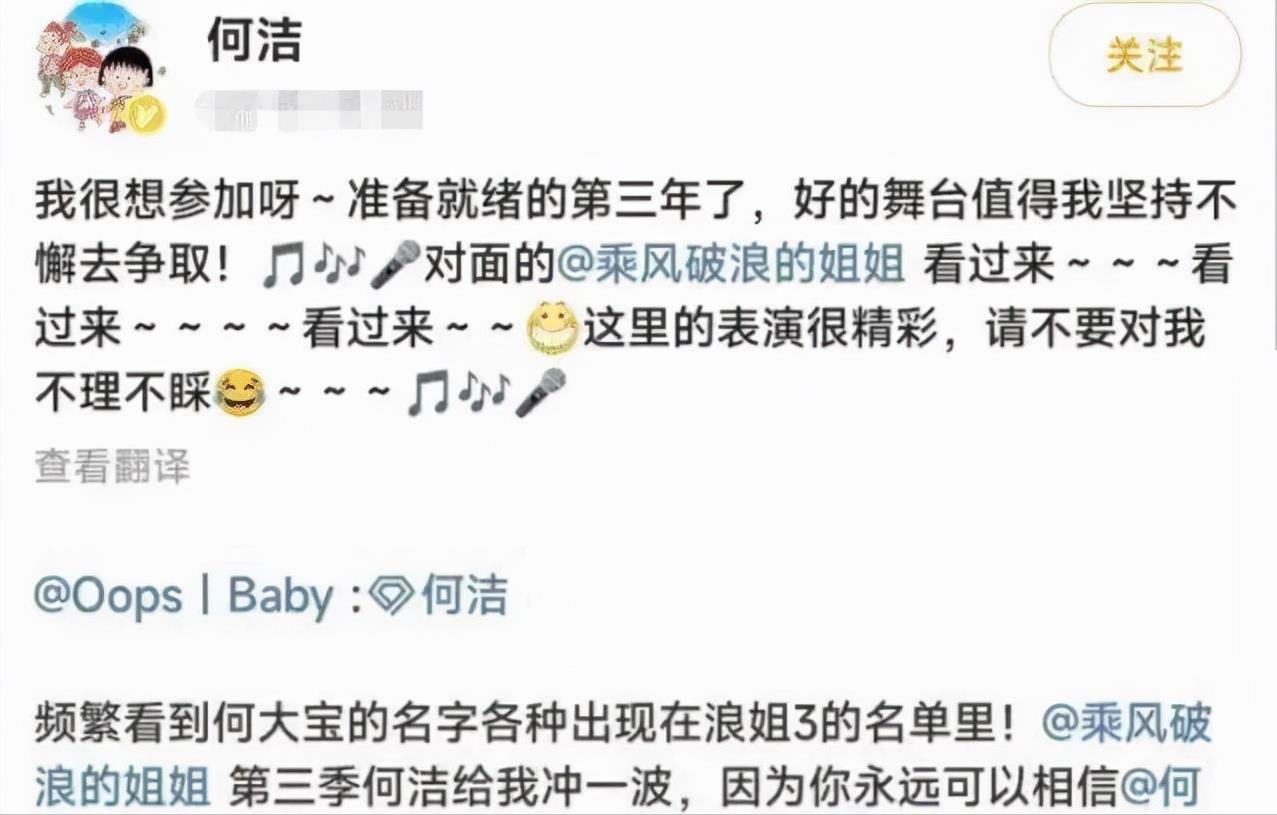Click the 浪的姐姐 link continuation text

(x=123, y=788)
